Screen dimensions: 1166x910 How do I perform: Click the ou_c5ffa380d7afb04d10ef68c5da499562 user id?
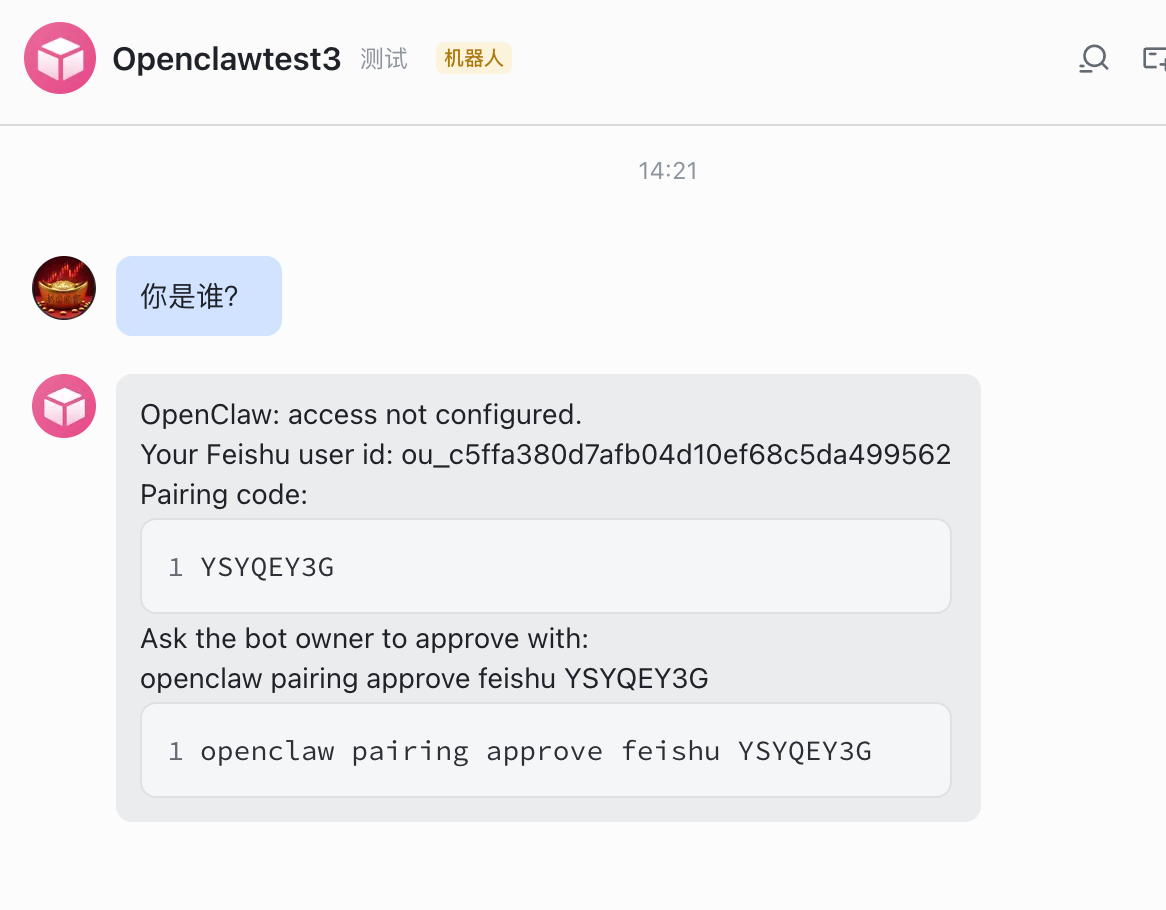pos(676,455)
